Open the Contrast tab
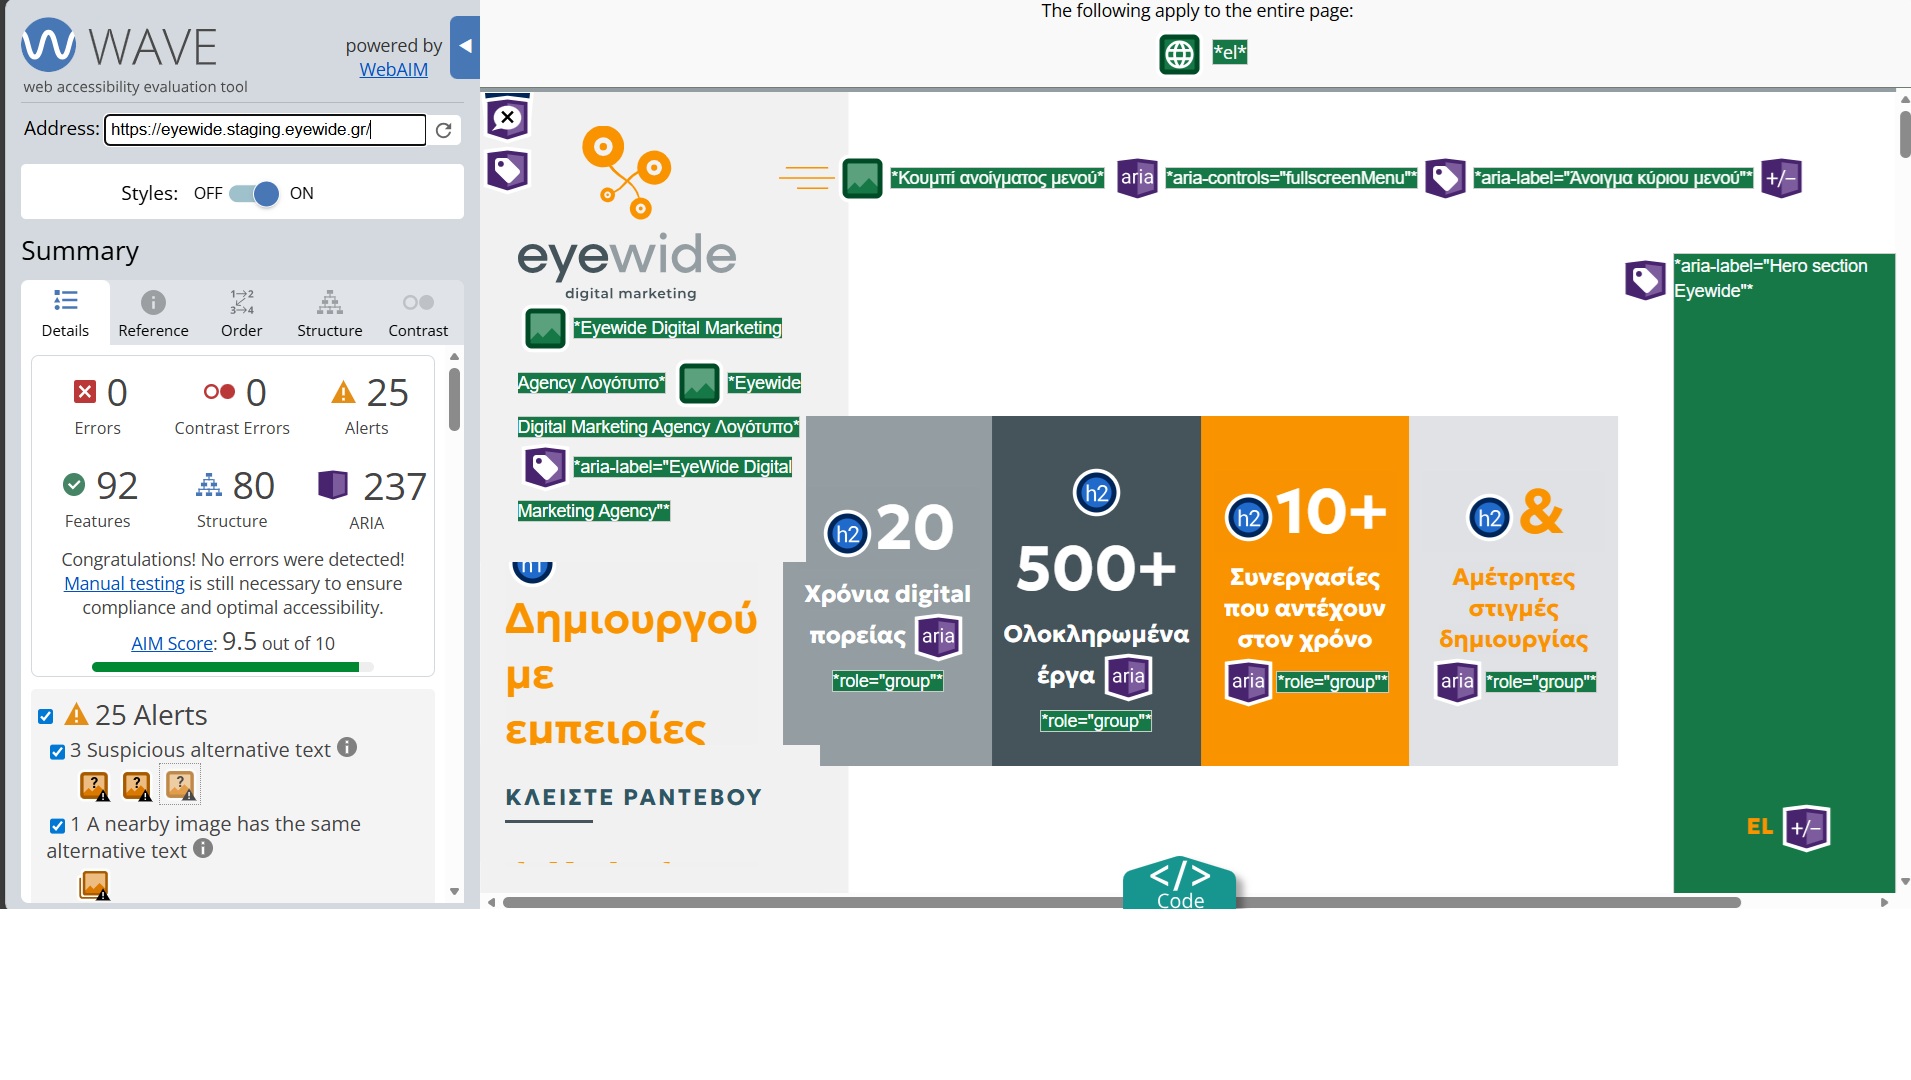This screenshot has height=1080, width=1911. 417,313
